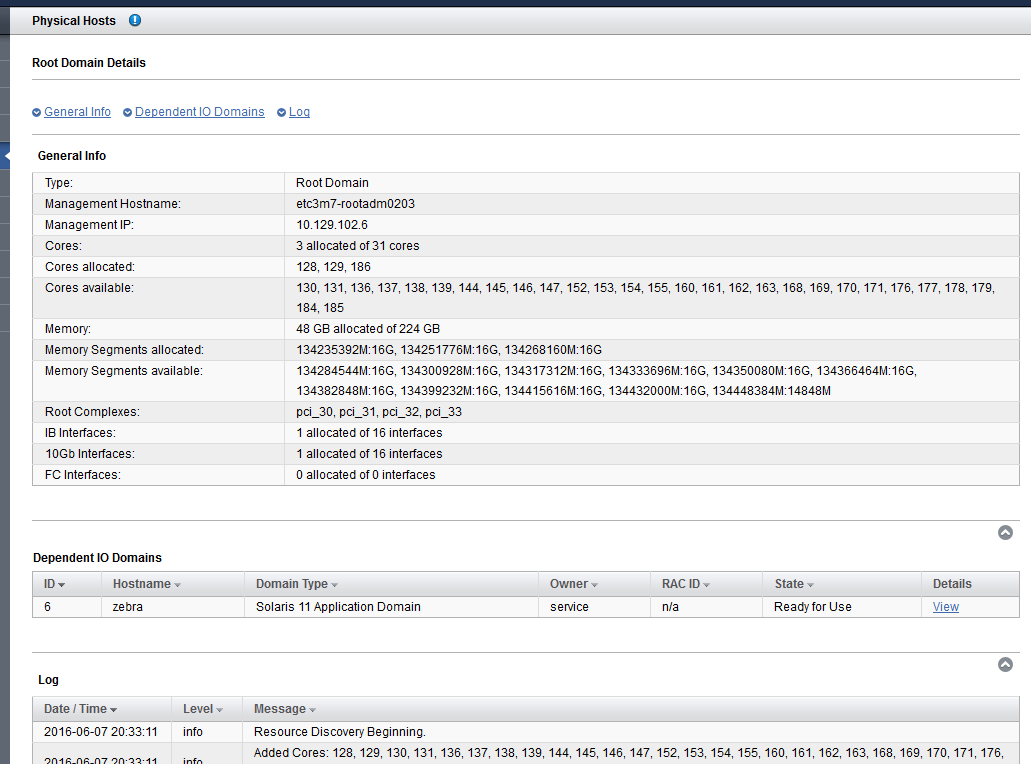Click the 'service' owner cell

click(x=569, y=607)
